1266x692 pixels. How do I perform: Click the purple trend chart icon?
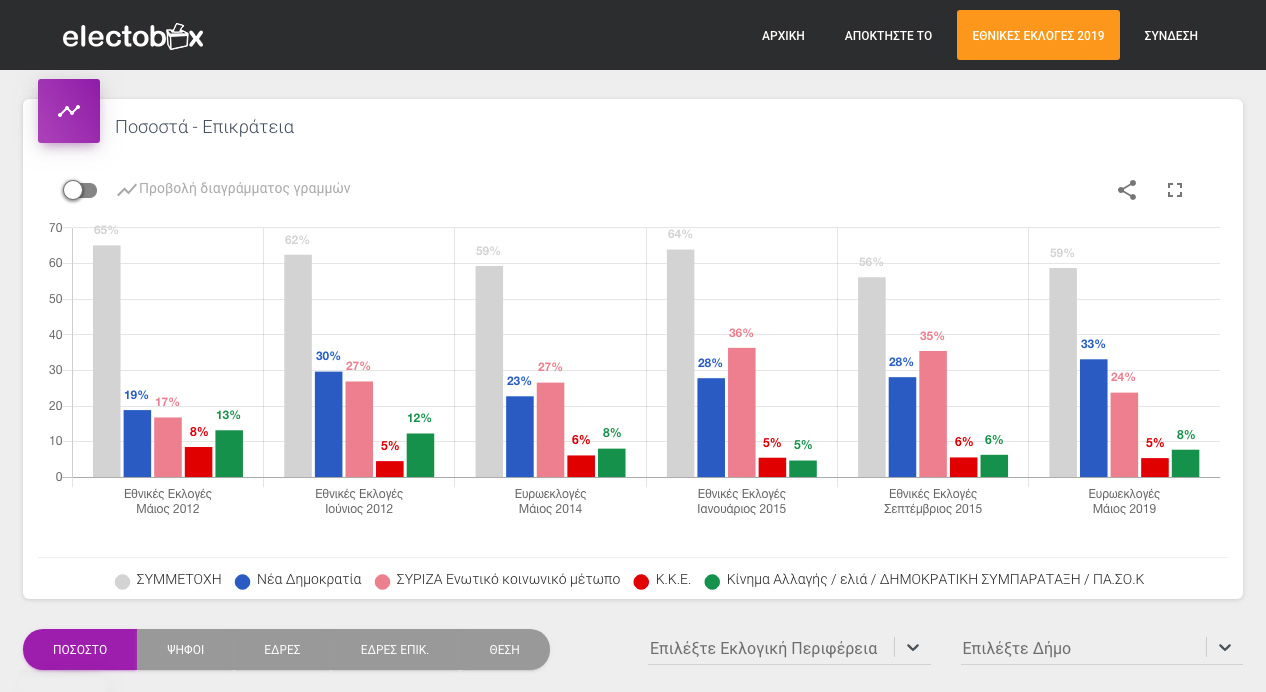69,111
